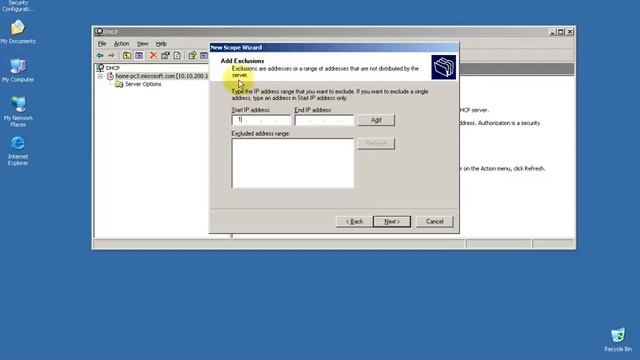Open the Action menu
The image size is (640, 360).
(121, 44)
